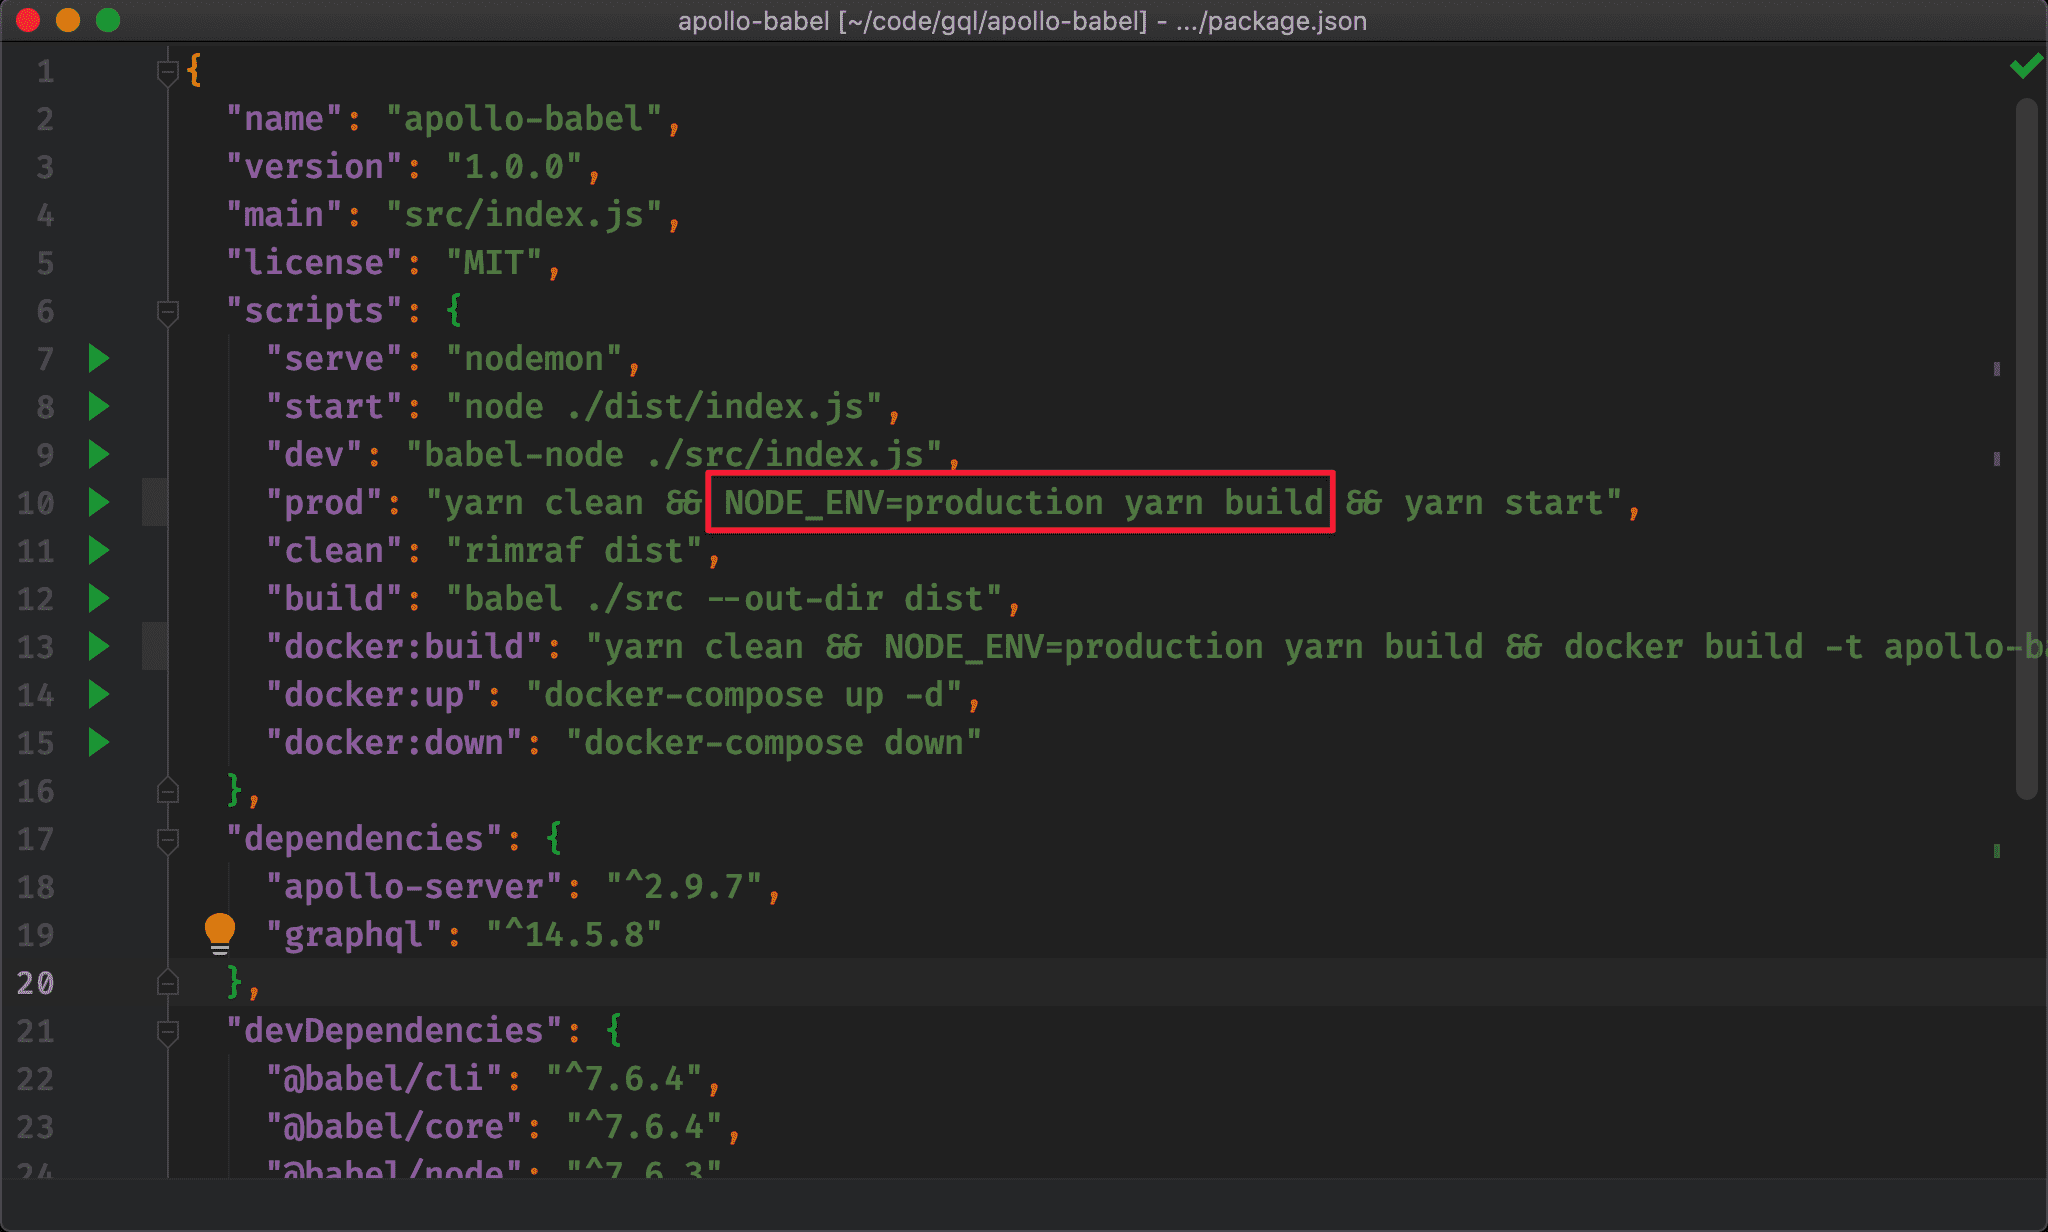This screenshot has width=2048, height=1232.
Task: Click the scrollbar stripe mark beside line 9
Action: click(1997, 459)
